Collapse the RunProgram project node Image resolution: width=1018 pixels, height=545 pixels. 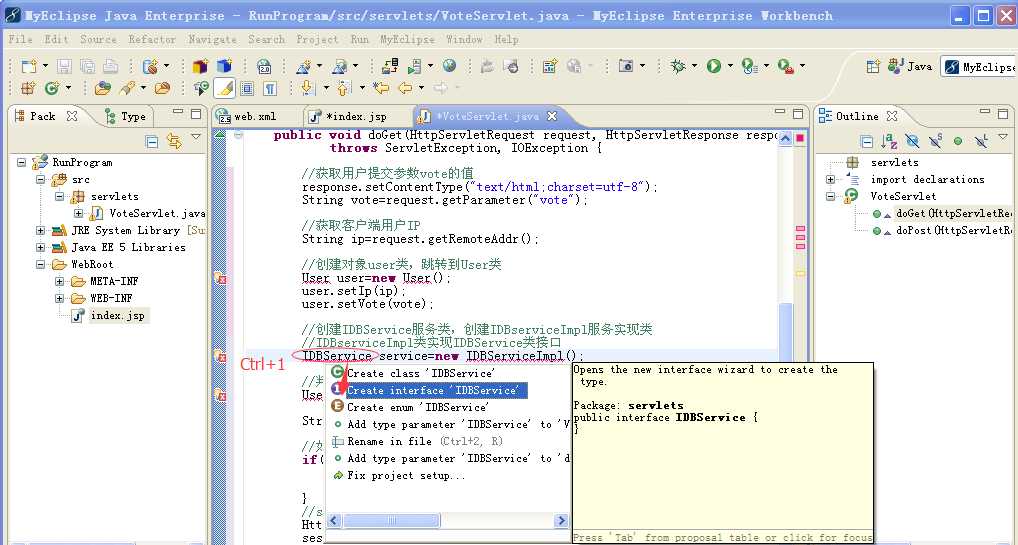(21, 162)
